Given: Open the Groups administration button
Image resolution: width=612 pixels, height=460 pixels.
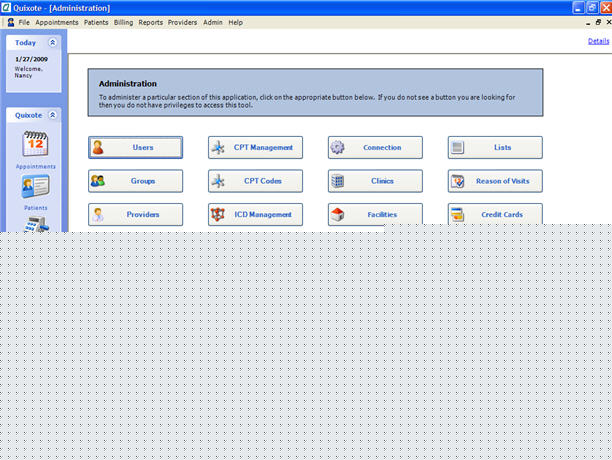Looking at the screenshot, I should click(135, 181).
